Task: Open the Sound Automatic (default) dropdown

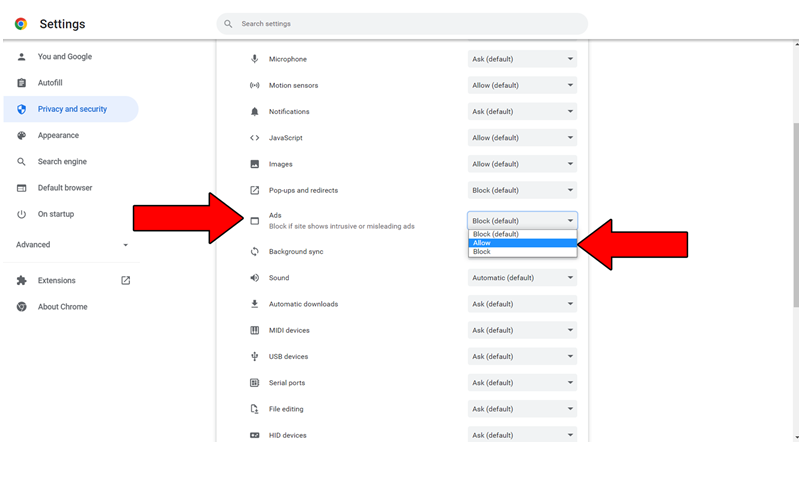Action: [522, 278]
